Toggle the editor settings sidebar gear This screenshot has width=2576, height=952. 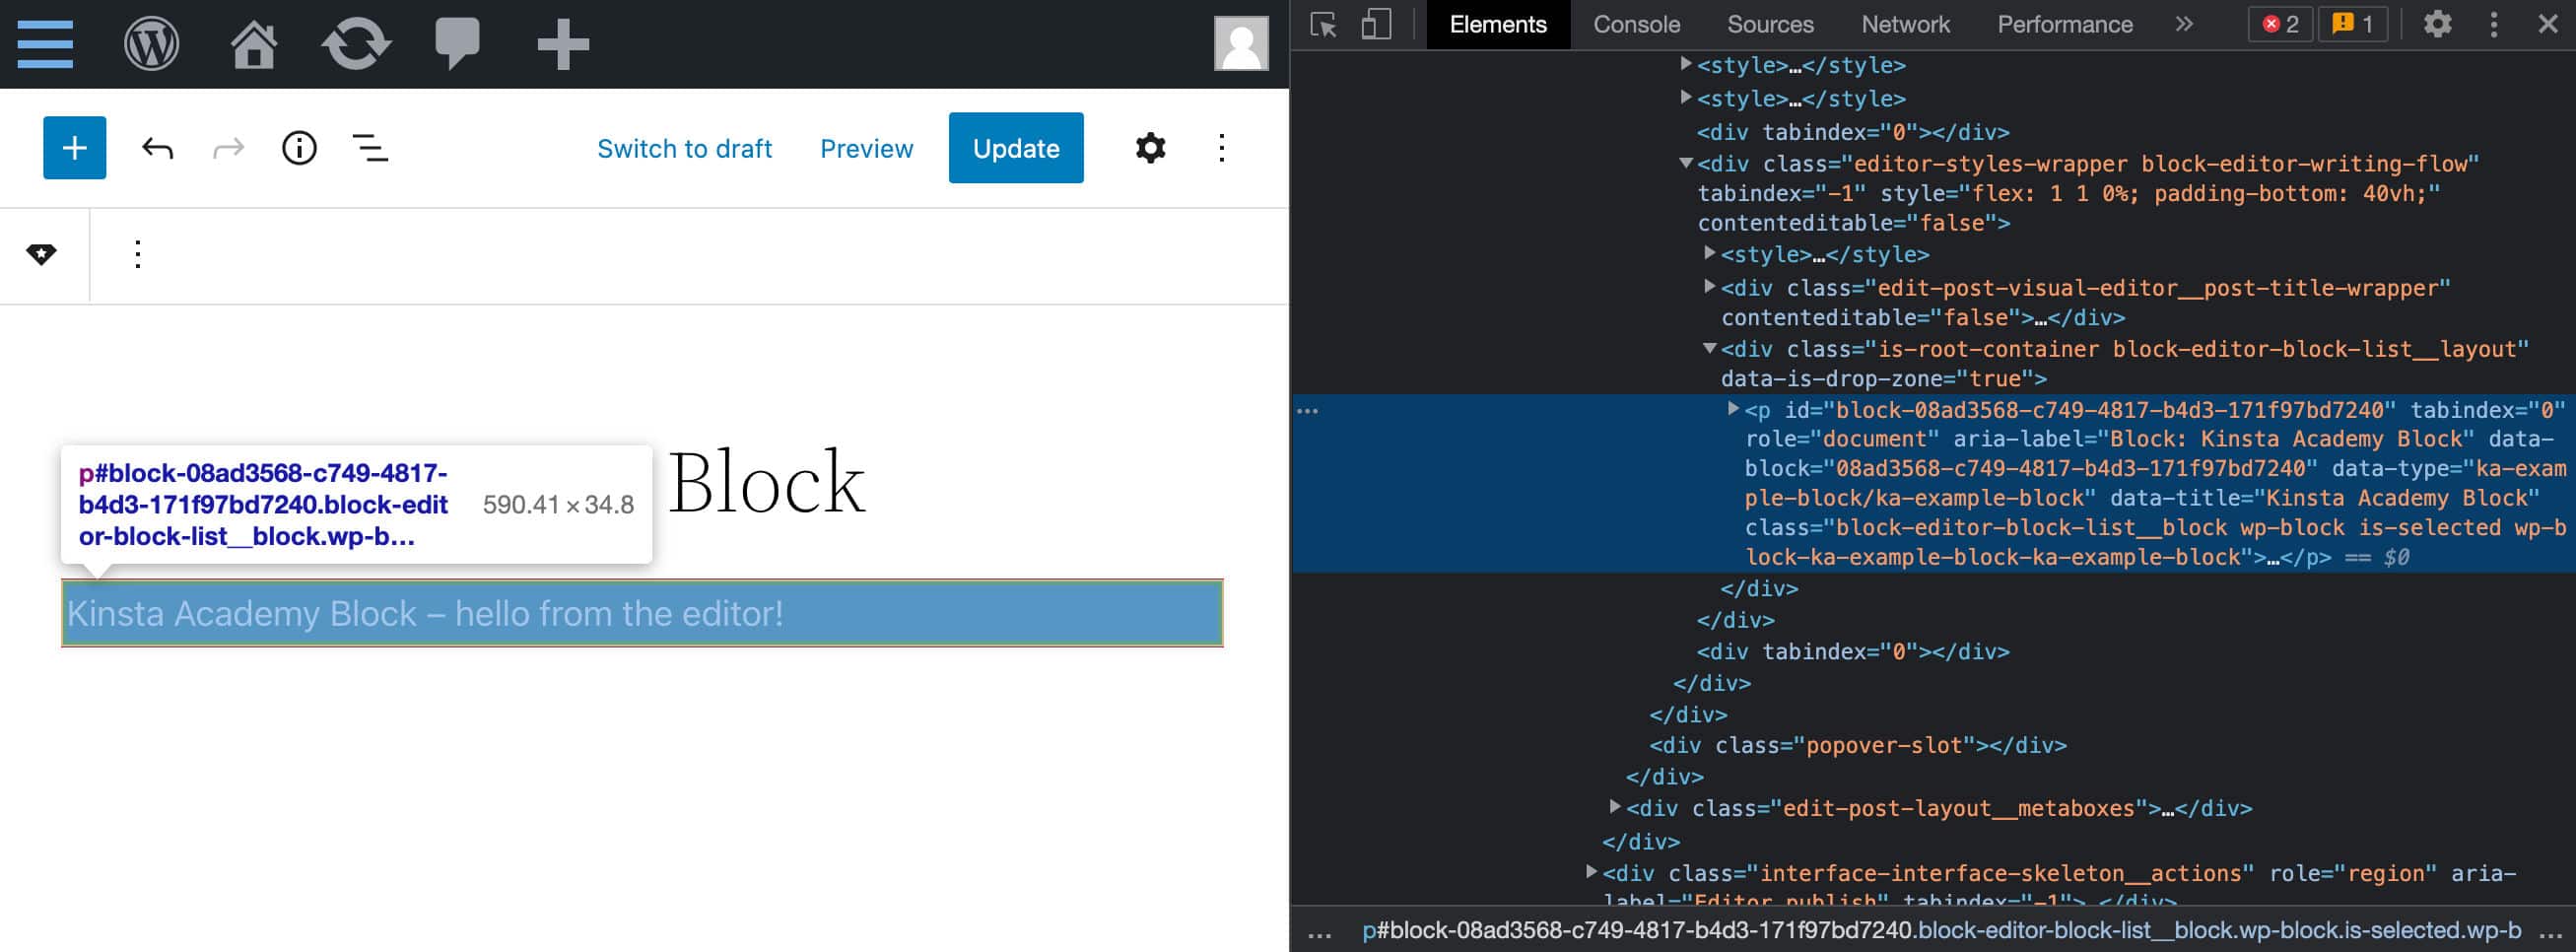[x=1150, y=148]
